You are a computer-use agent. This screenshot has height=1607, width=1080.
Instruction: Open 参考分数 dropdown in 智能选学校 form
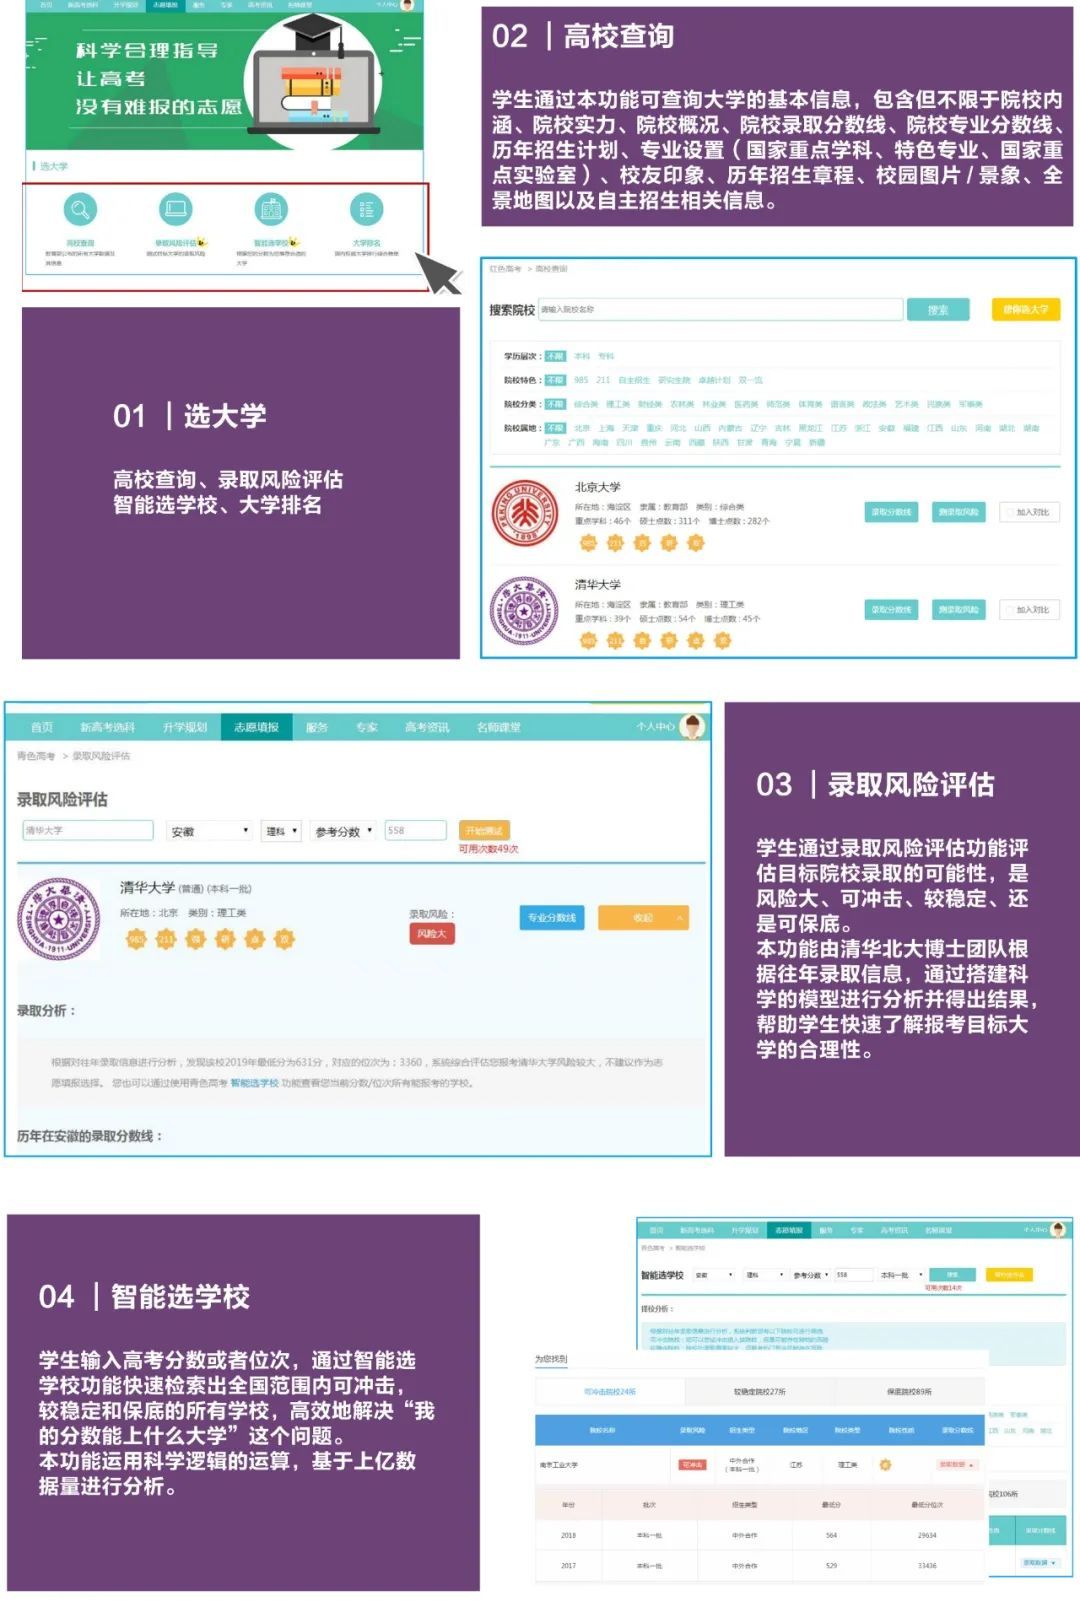810,1275
